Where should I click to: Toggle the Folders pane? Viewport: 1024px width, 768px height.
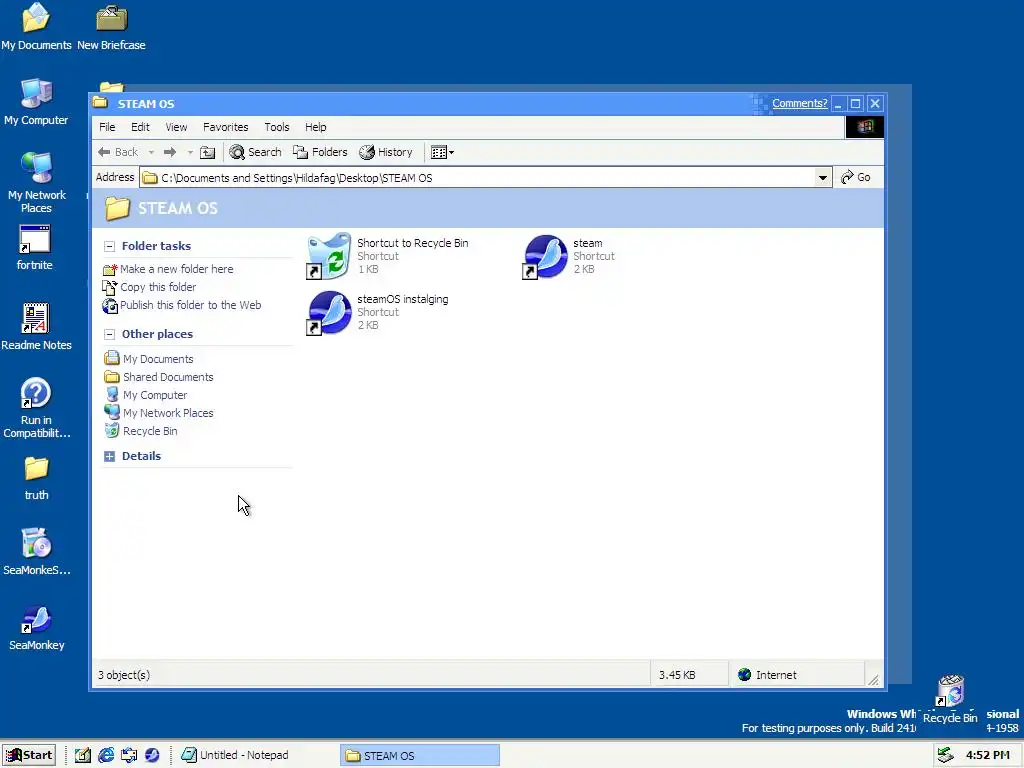coord(320,152)
